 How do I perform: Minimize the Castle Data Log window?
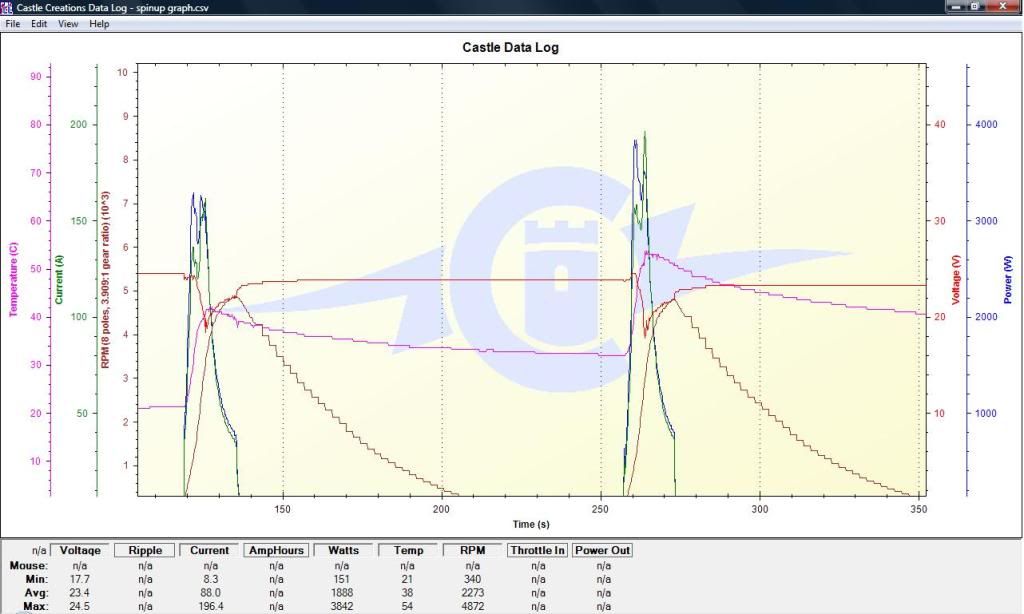[x=956, y=6]
